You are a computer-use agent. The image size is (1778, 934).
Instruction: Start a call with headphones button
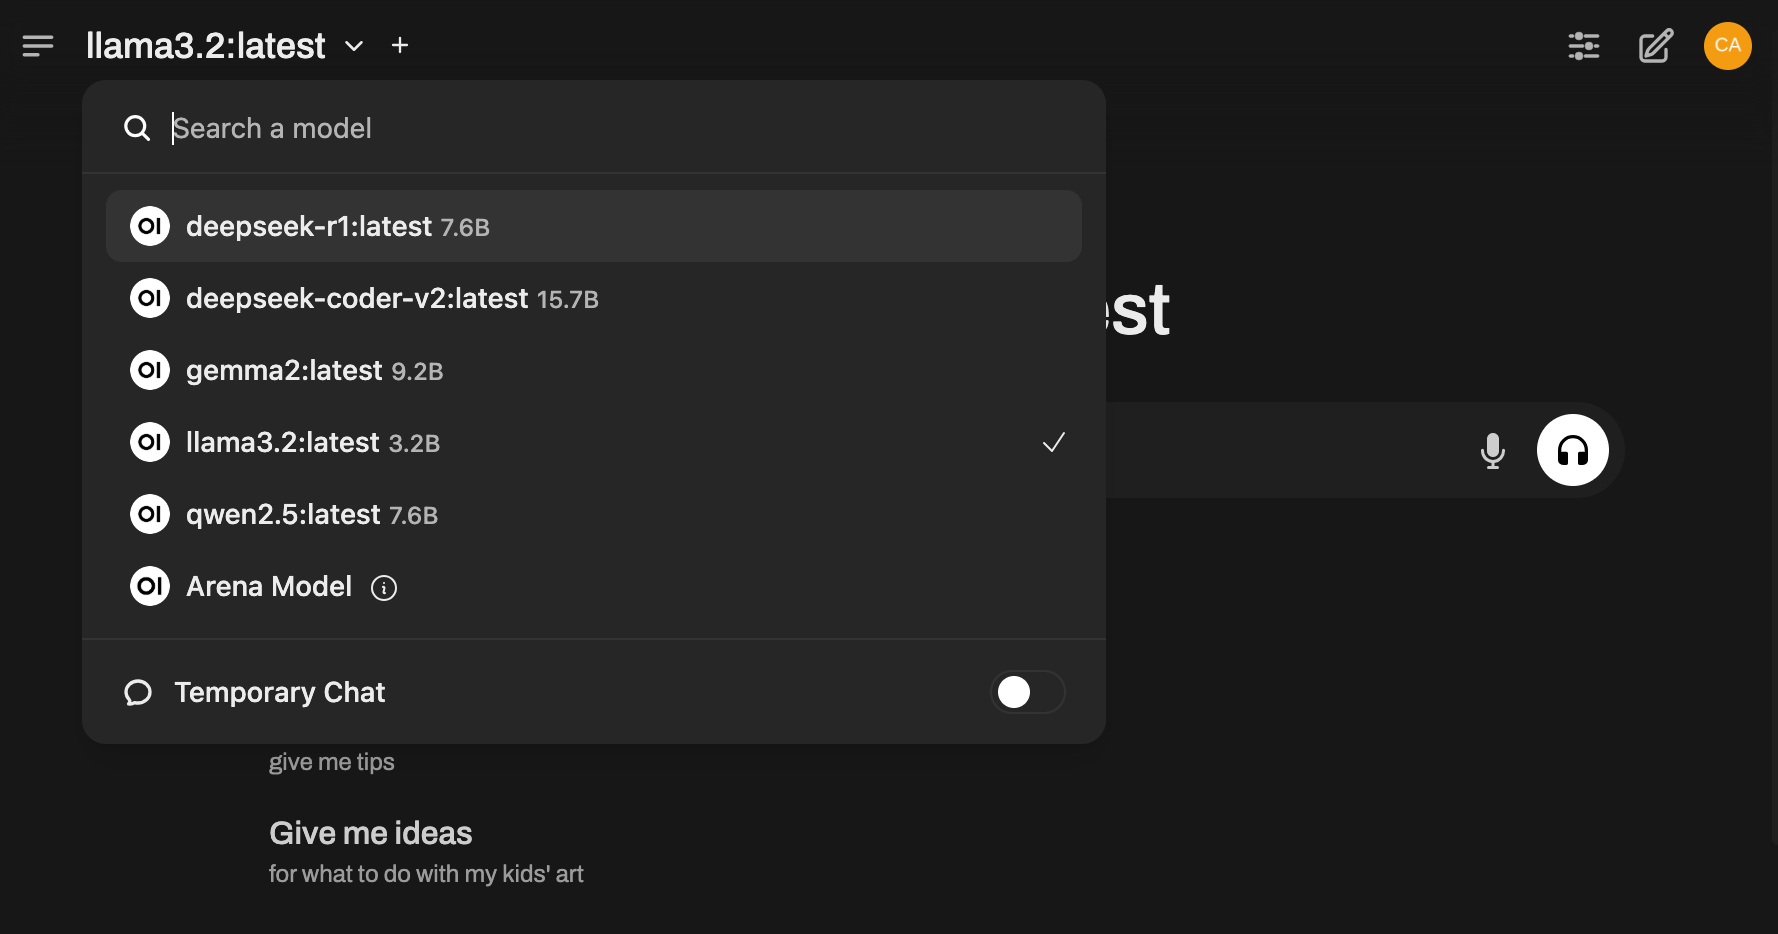(1572, 451)
